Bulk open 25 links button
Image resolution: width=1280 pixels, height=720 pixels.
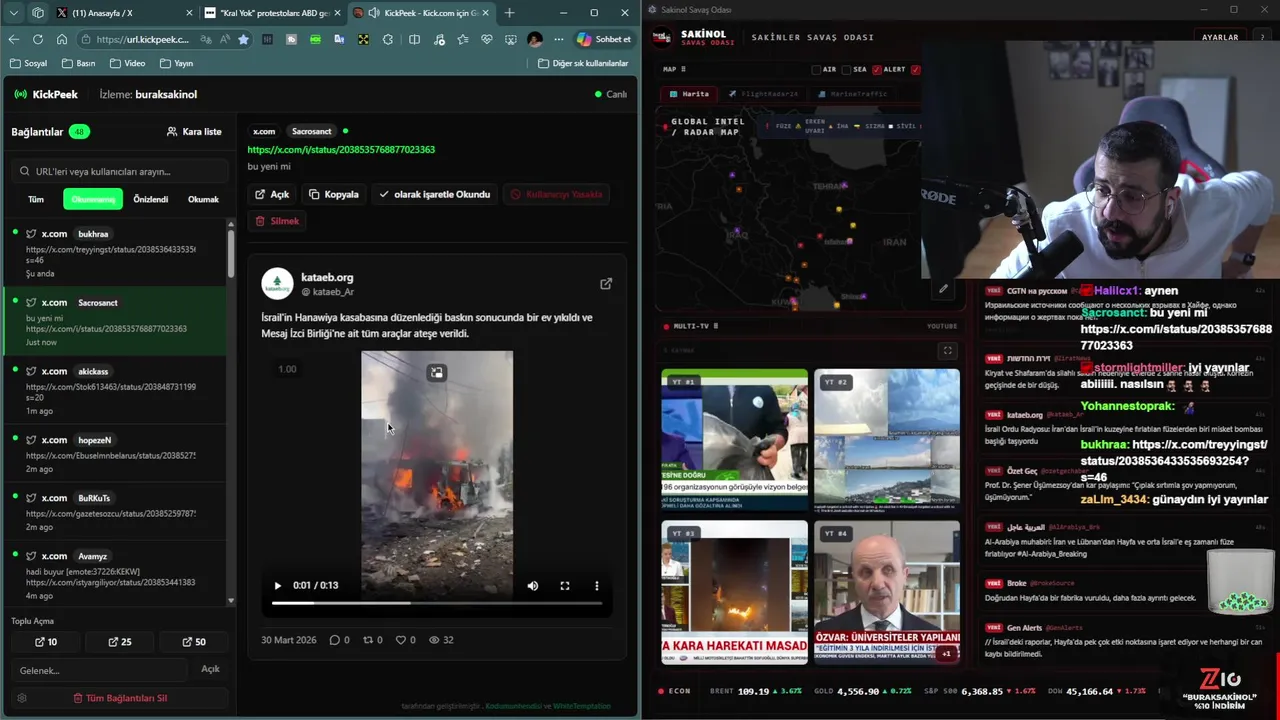[120, 642]
